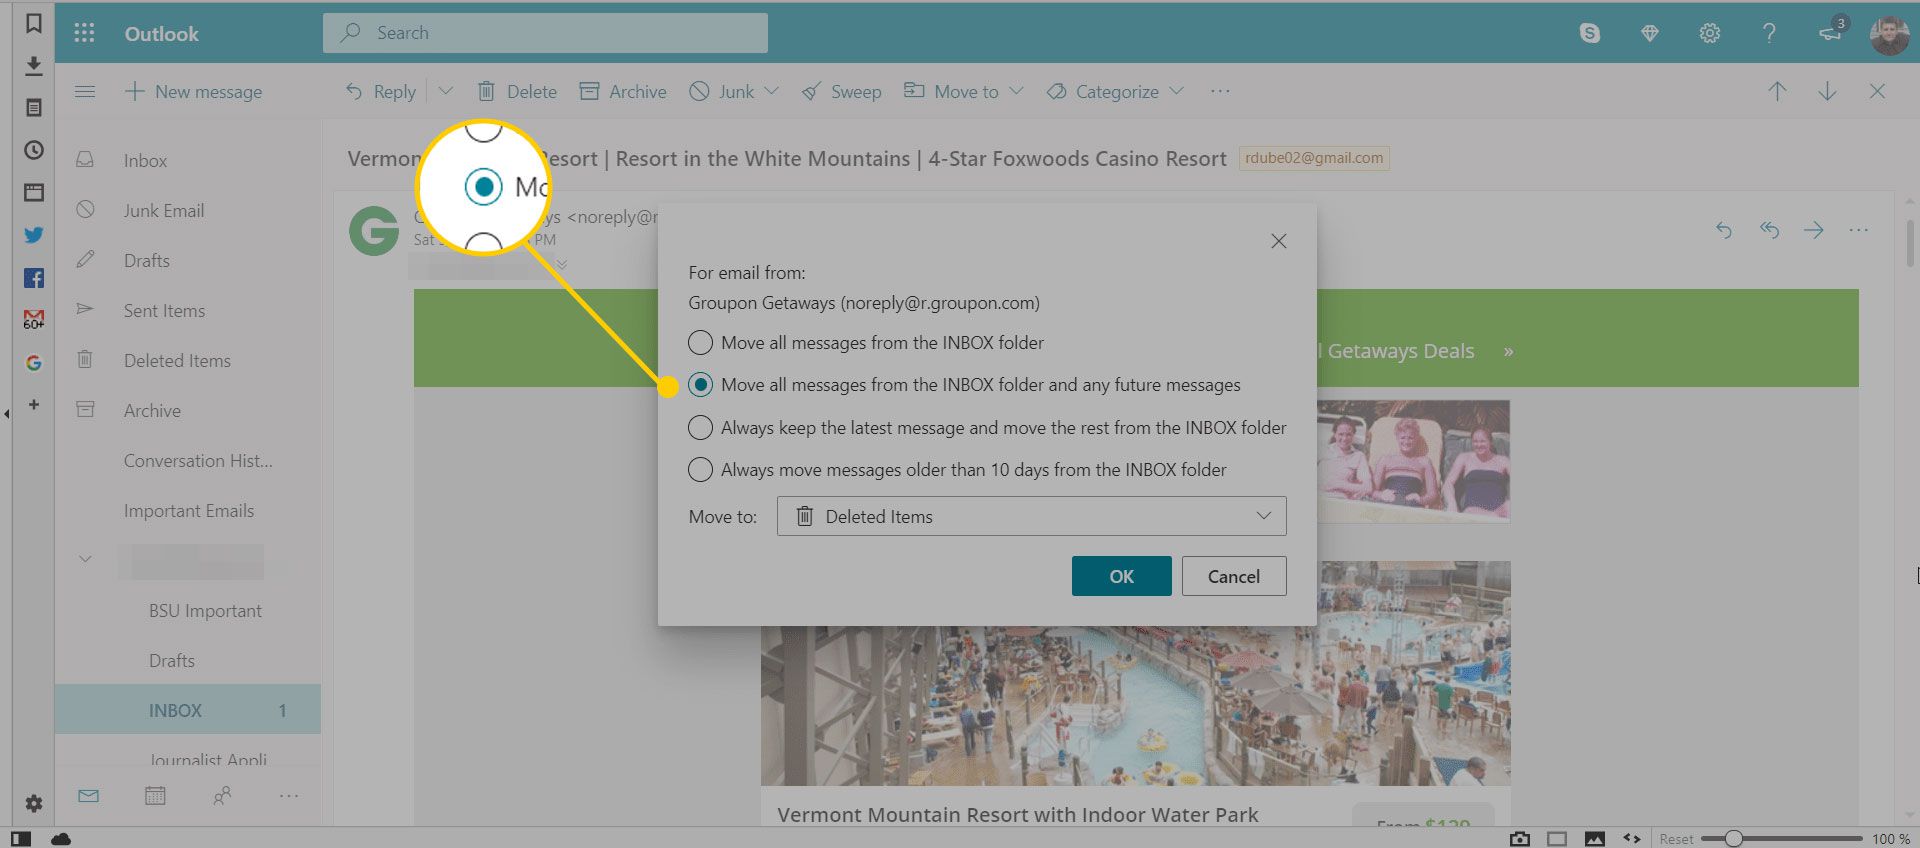Open the feedback megaphone notifications
Viewport: 1920px width, 848px height.
click(x=1830, y=33)
